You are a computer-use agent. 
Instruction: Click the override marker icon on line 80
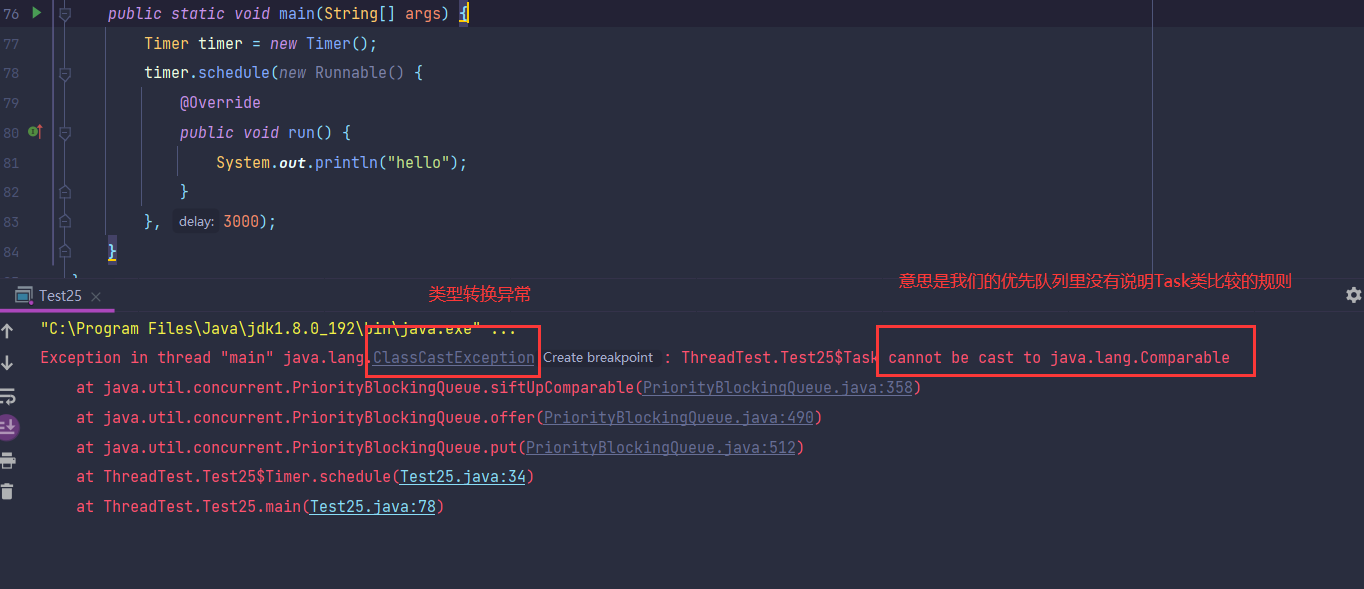pos(34,131)
